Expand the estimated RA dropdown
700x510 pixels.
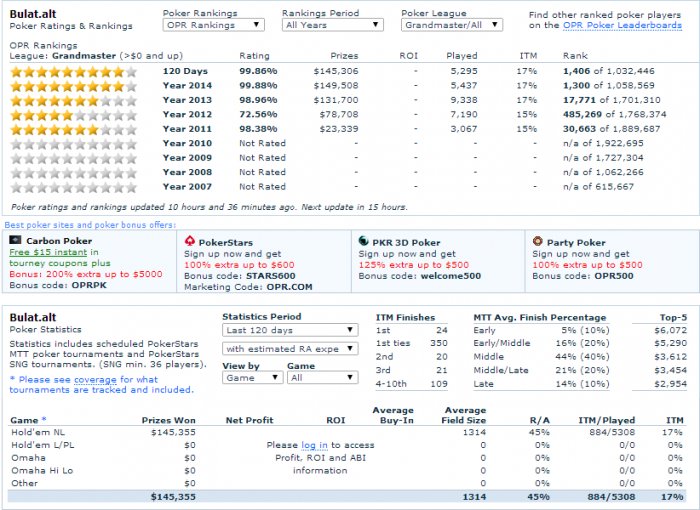(290, 348)
